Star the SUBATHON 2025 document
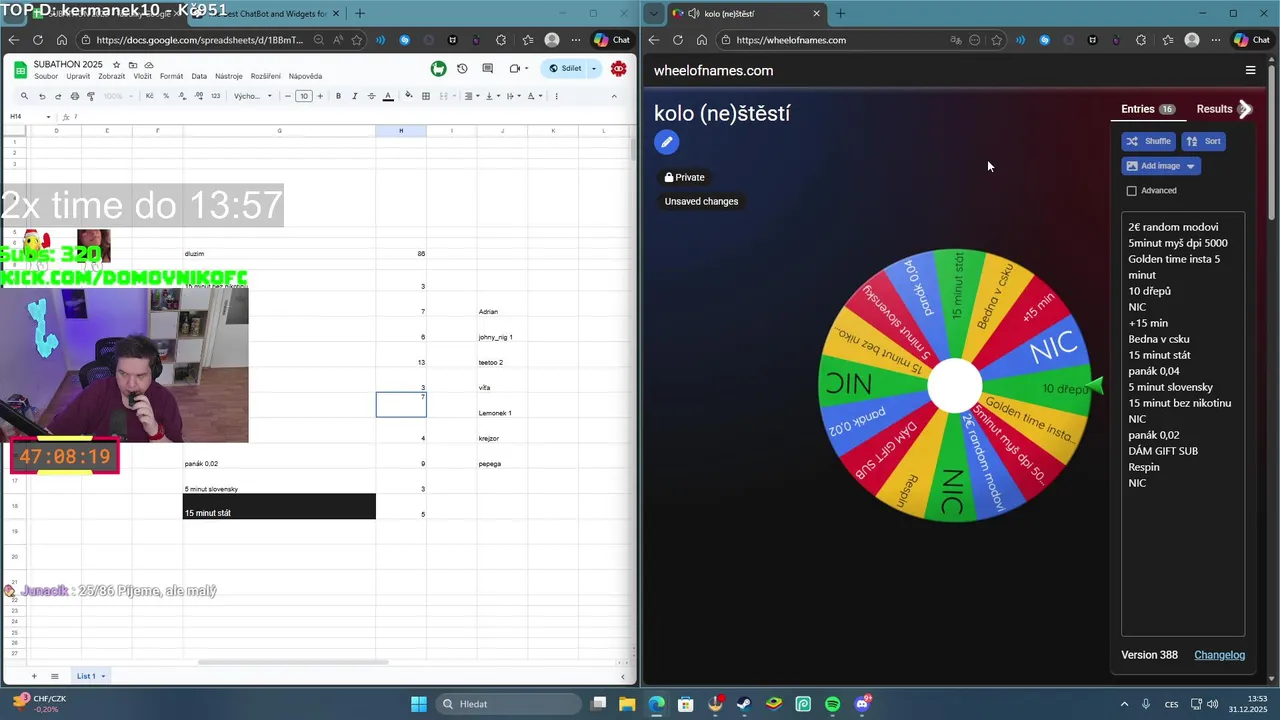This screenshot has width=1280, height=720. 117,65
